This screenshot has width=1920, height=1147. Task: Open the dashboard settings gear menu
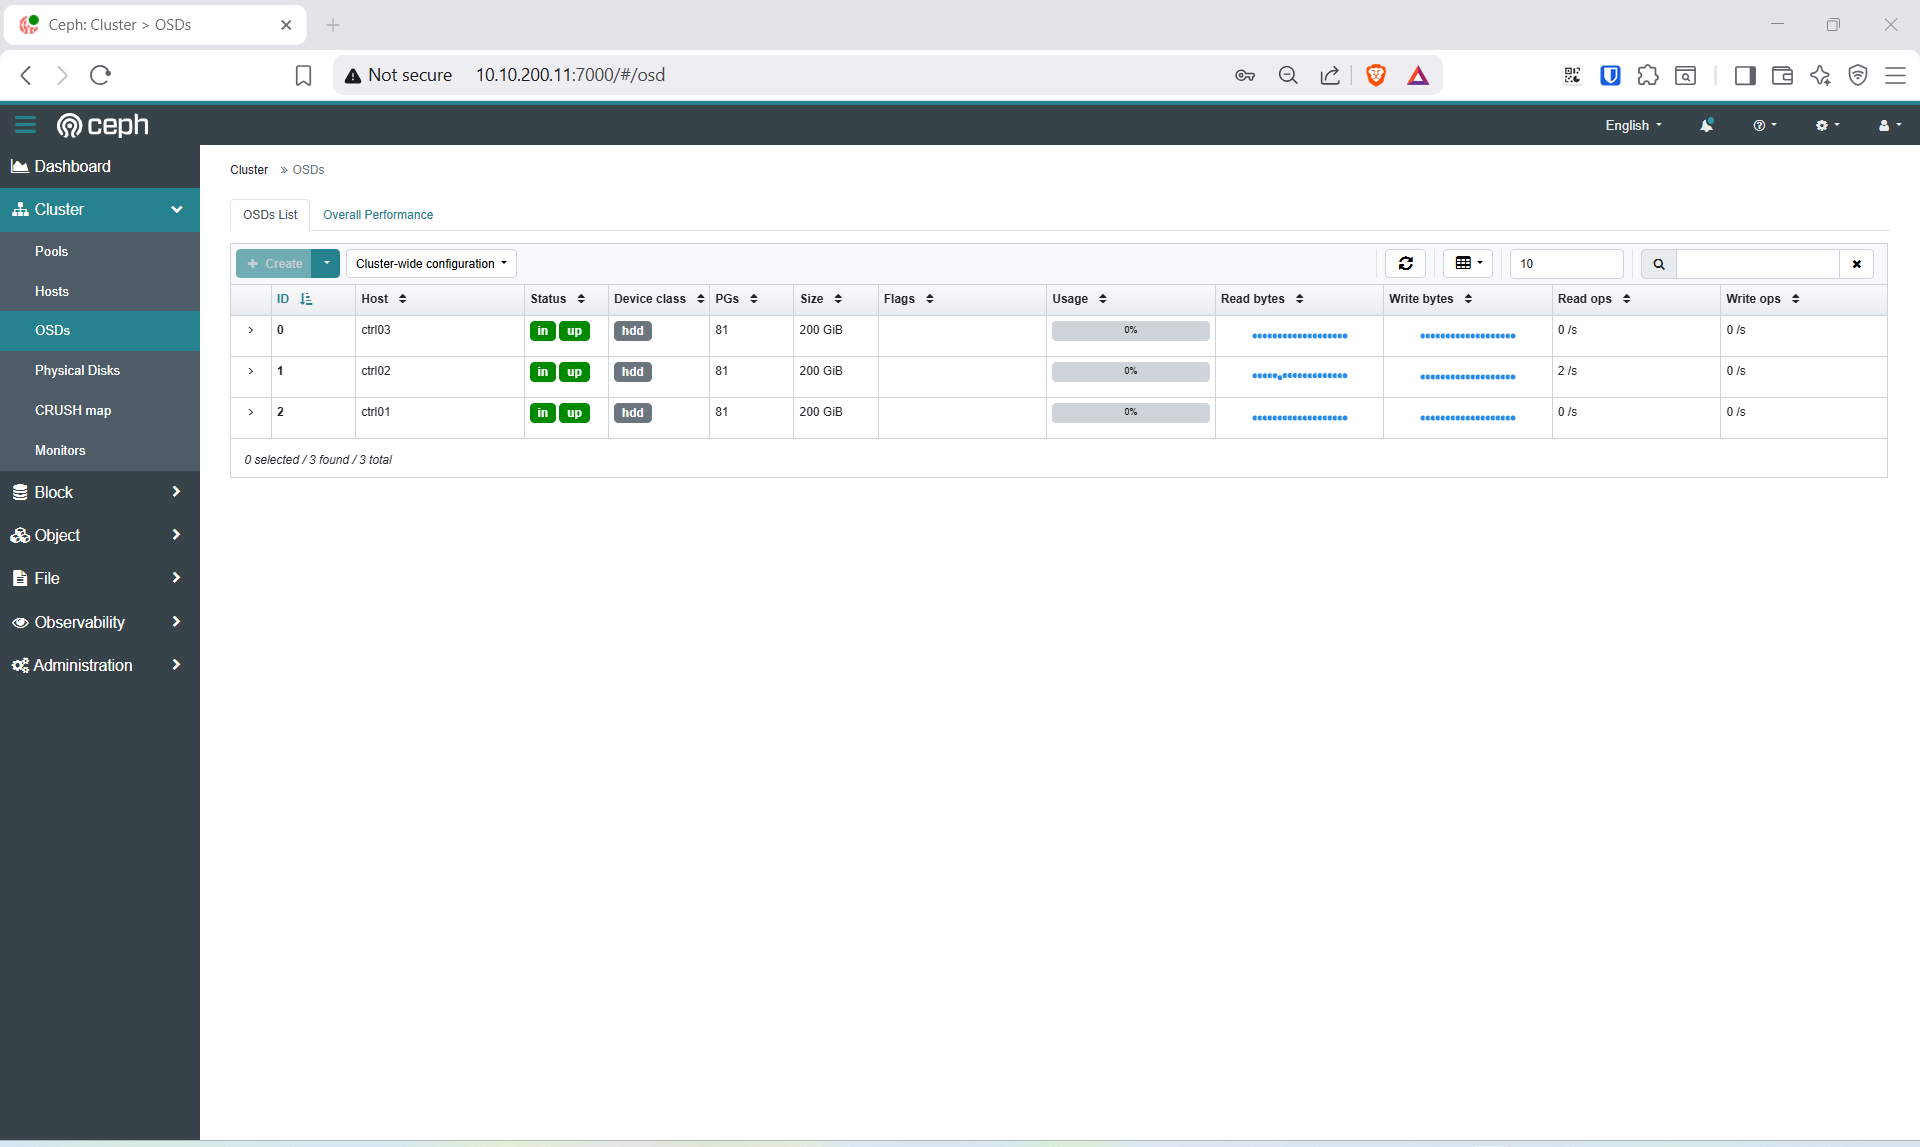(x=1827, y=125)
